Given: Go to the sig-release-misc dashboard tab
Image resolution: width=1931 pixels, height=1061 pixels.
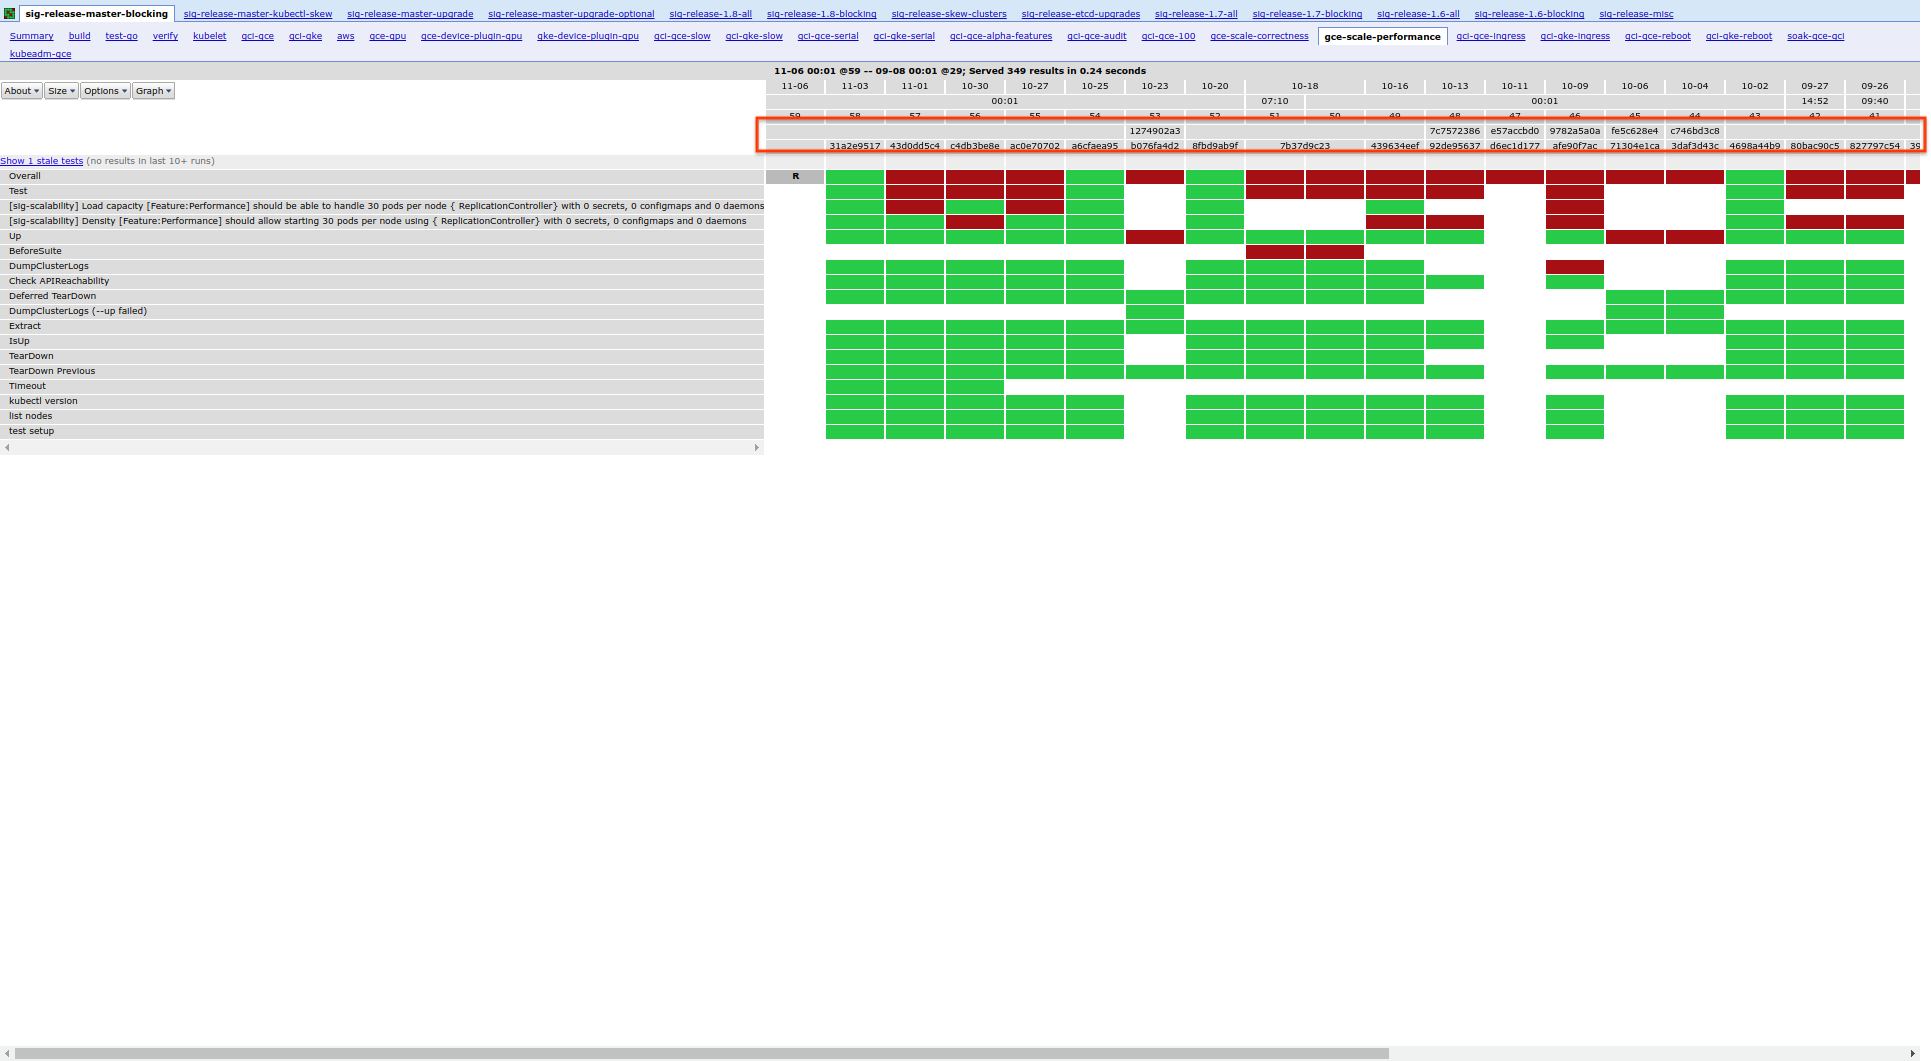Looking at the screenshot, I should 1636,14.
